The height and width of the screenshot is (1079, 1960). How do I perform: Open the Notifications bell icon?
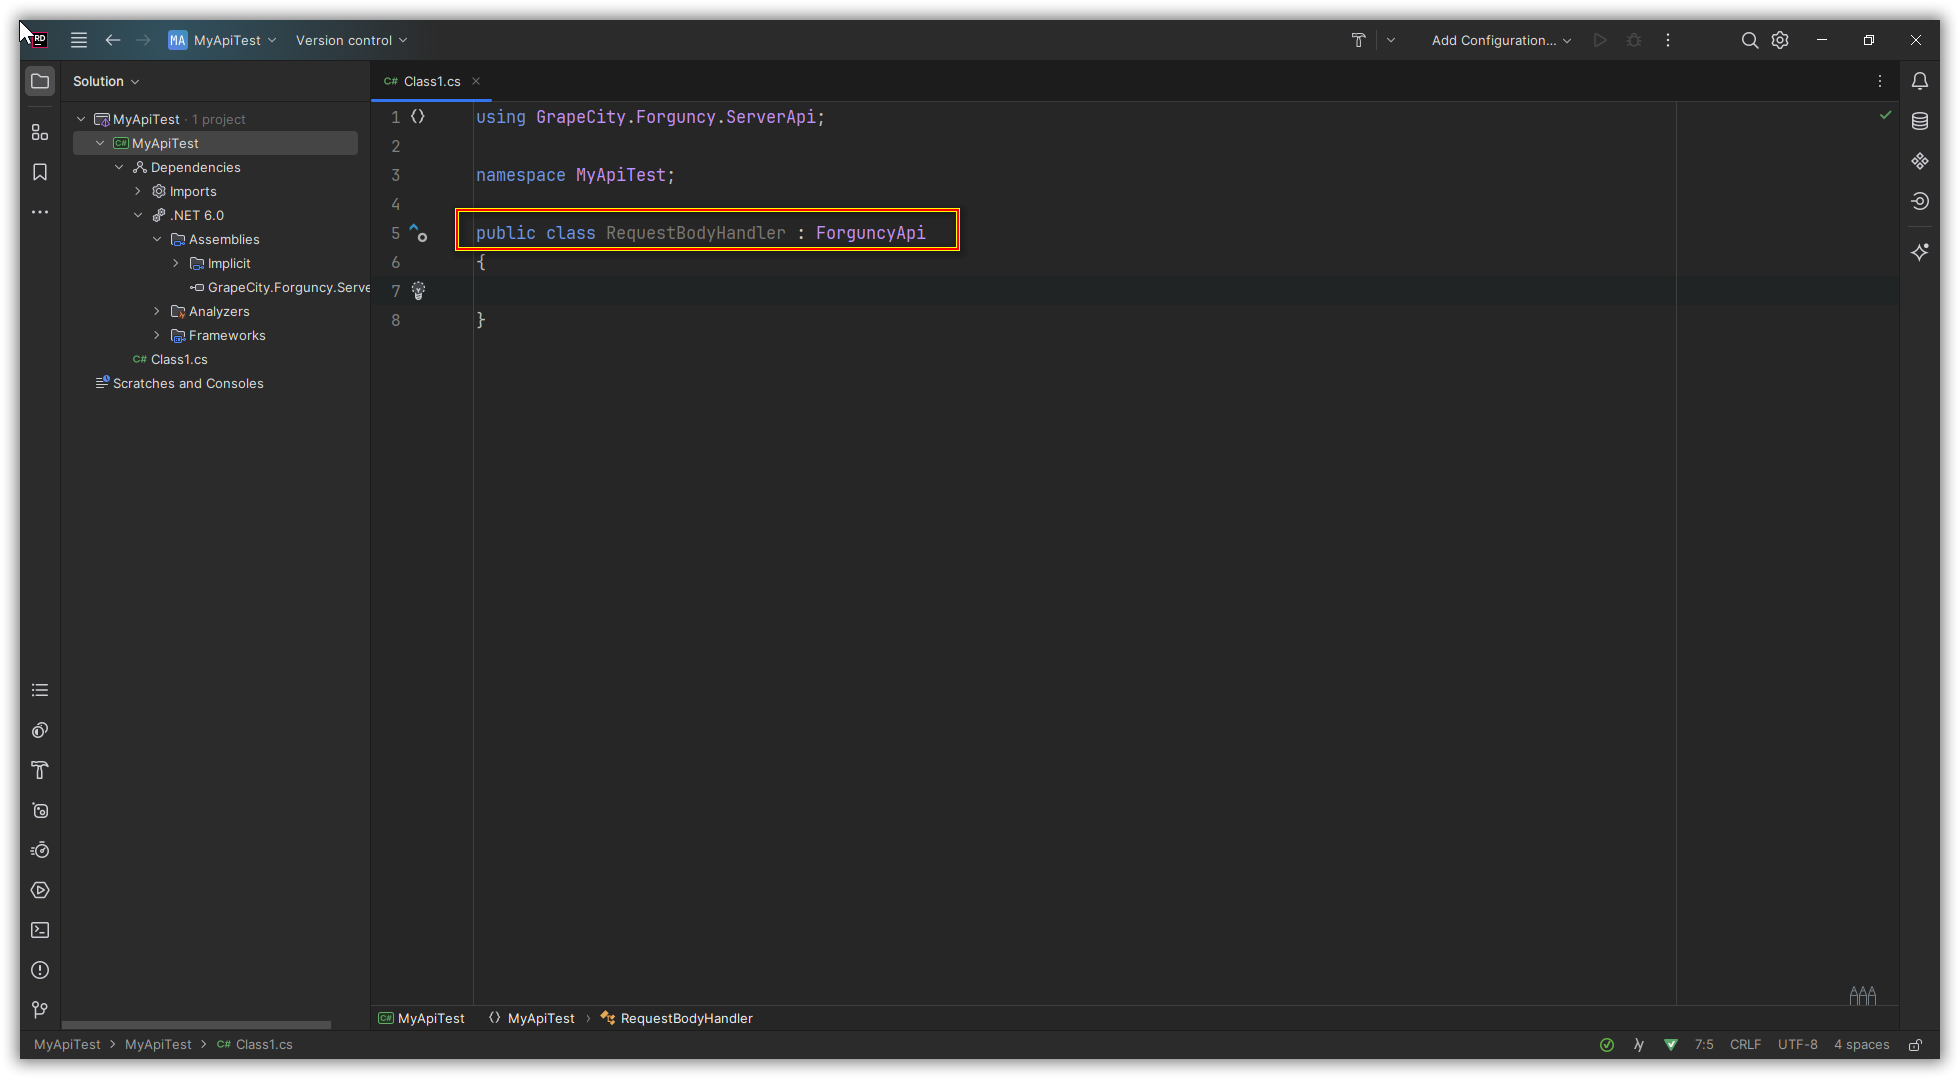[1919, 81]
